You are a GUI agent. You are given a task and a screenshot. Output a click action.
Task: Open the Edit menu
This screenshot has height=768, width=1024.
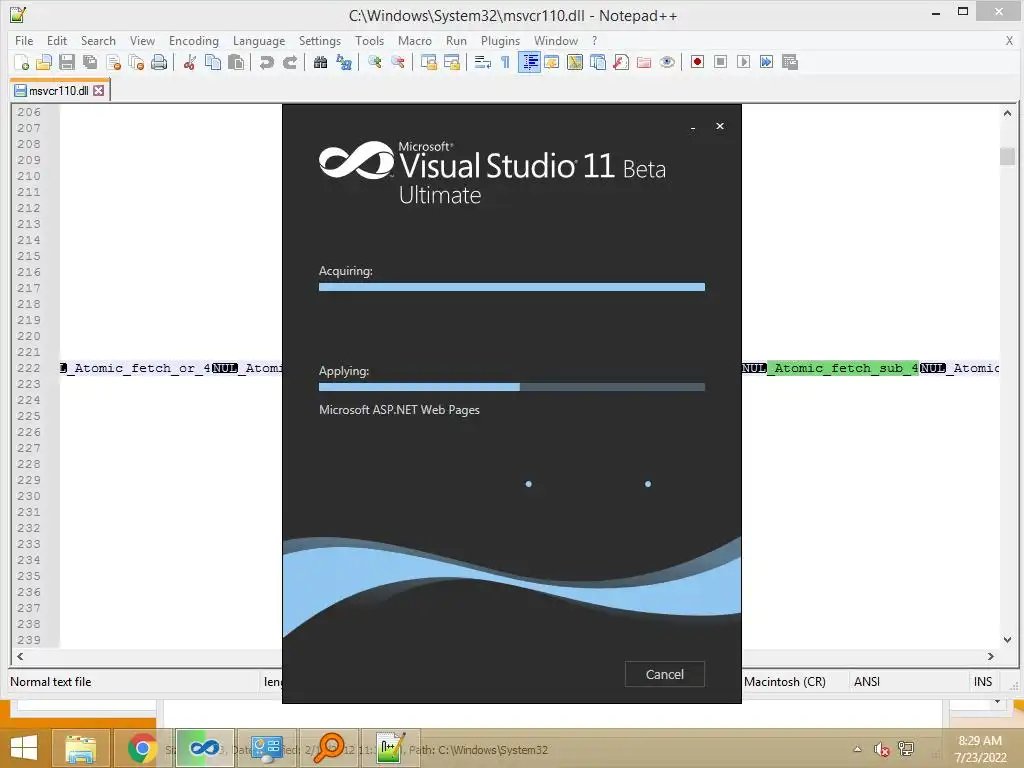pos(57,40)
